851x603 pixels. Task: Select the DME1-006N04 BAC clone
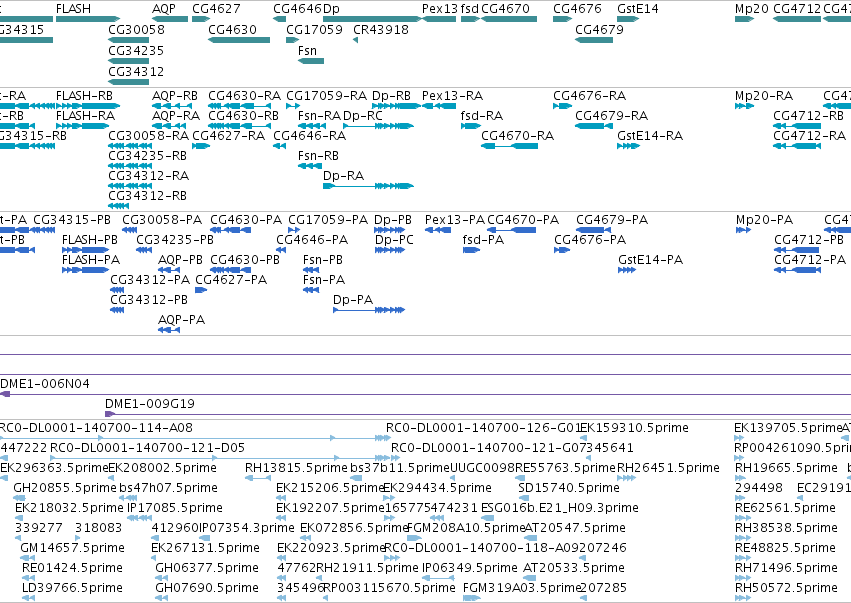point(426,395)
